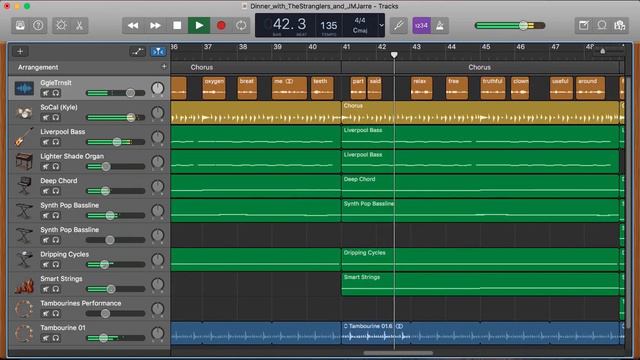Toggle the 1234 Count-in button
Screen dimensions: 640x360
pyautogui.click(x=422, y=25)
